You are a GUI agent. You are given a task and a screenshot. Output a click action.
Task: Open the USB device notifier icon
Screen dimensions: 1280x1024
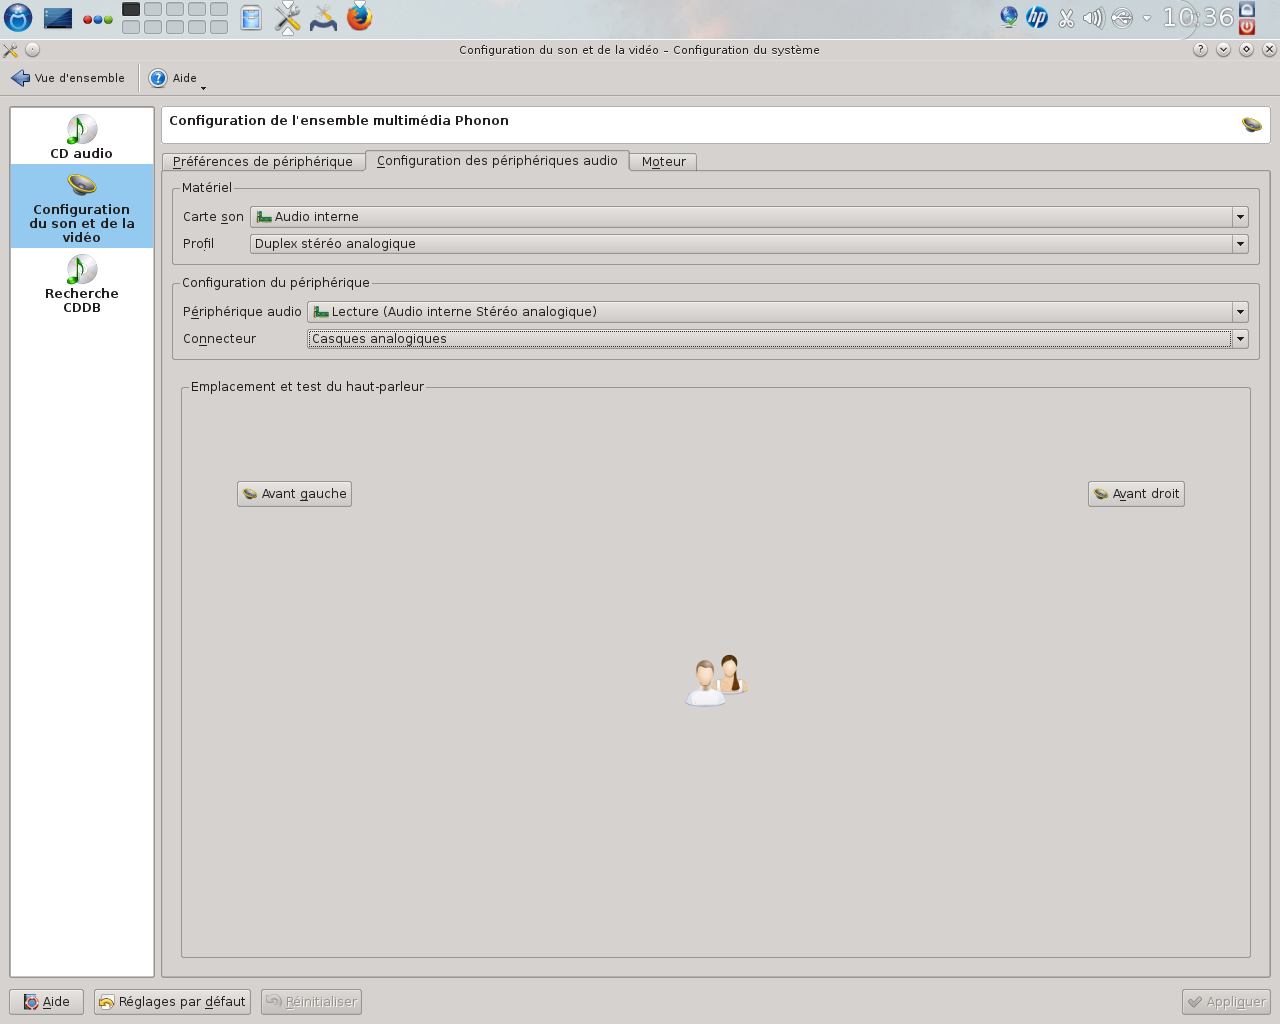[x=1122, y=18]
